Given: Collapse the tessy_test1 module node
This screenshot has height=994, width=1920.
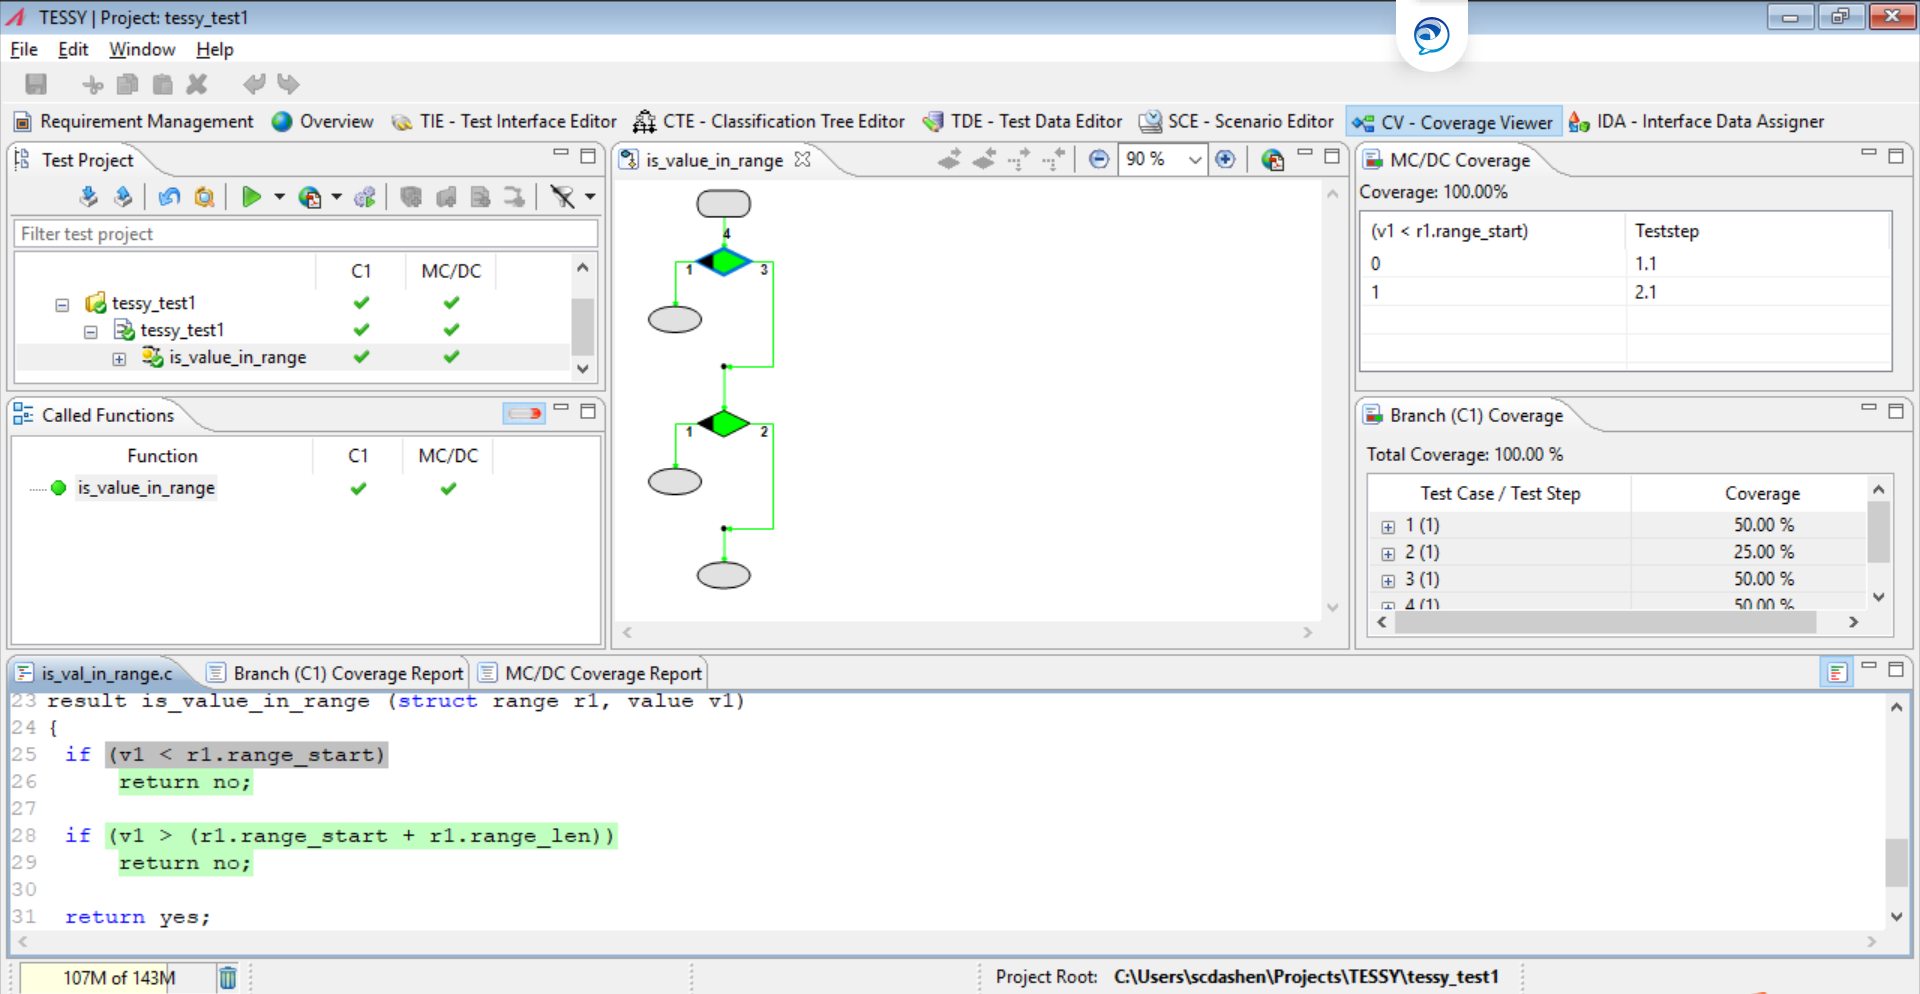Looking at the screenshot, I should (91, 331).
